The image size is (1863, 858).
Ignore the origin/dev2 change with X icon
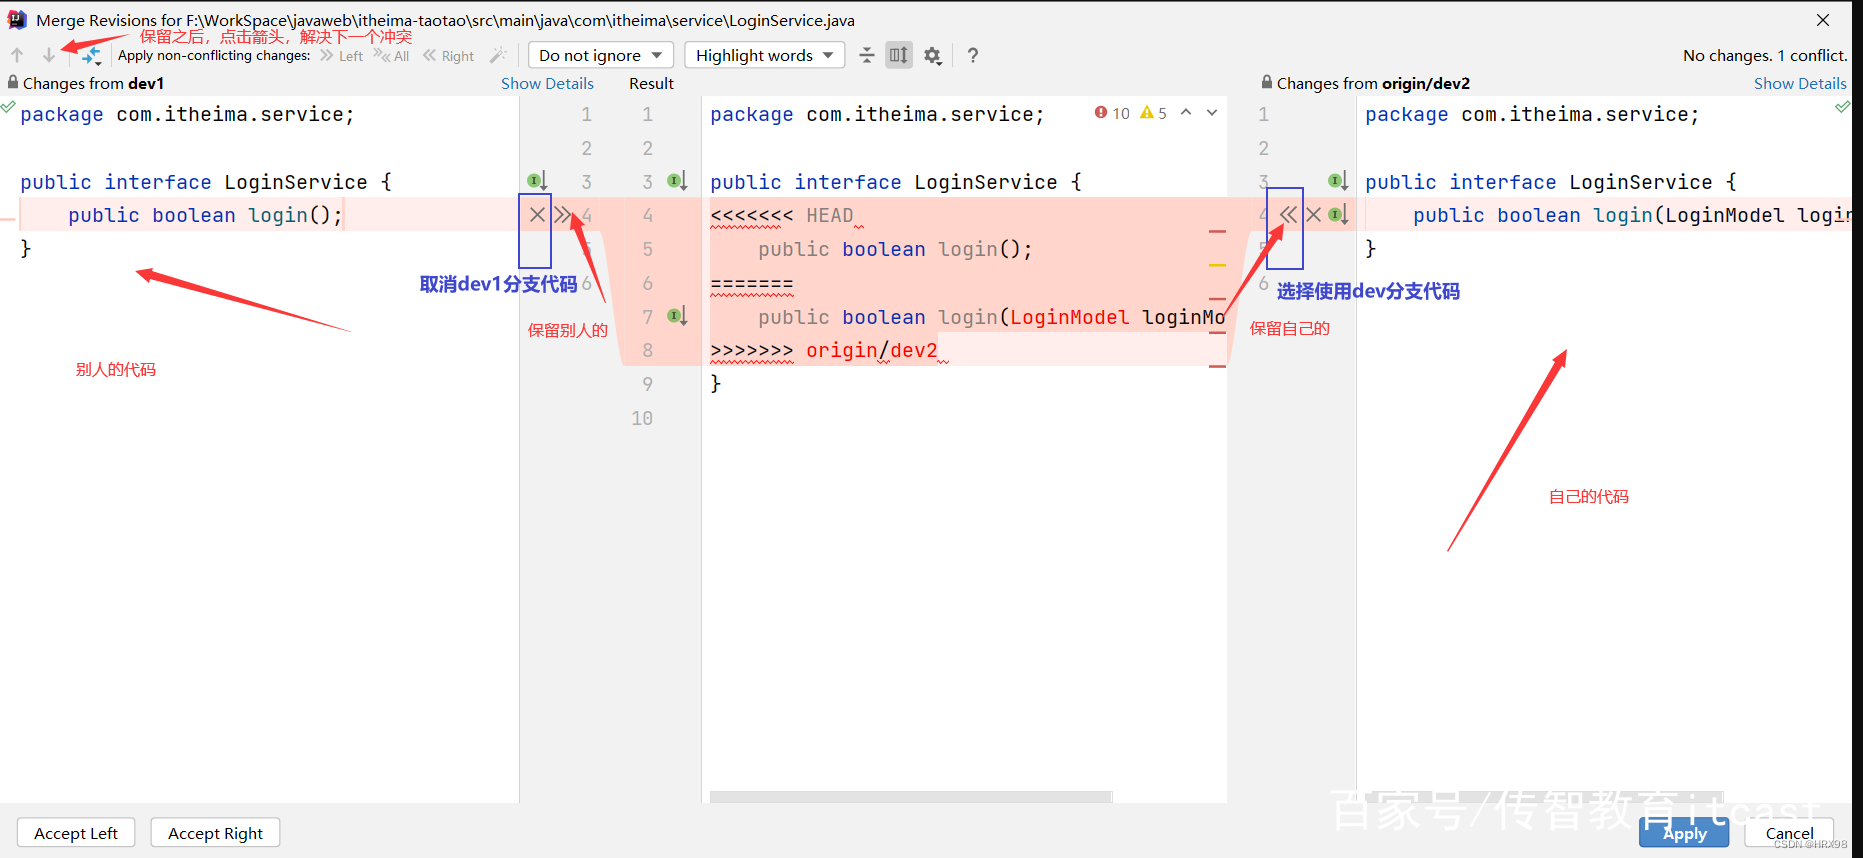[x=1313, y=214]
